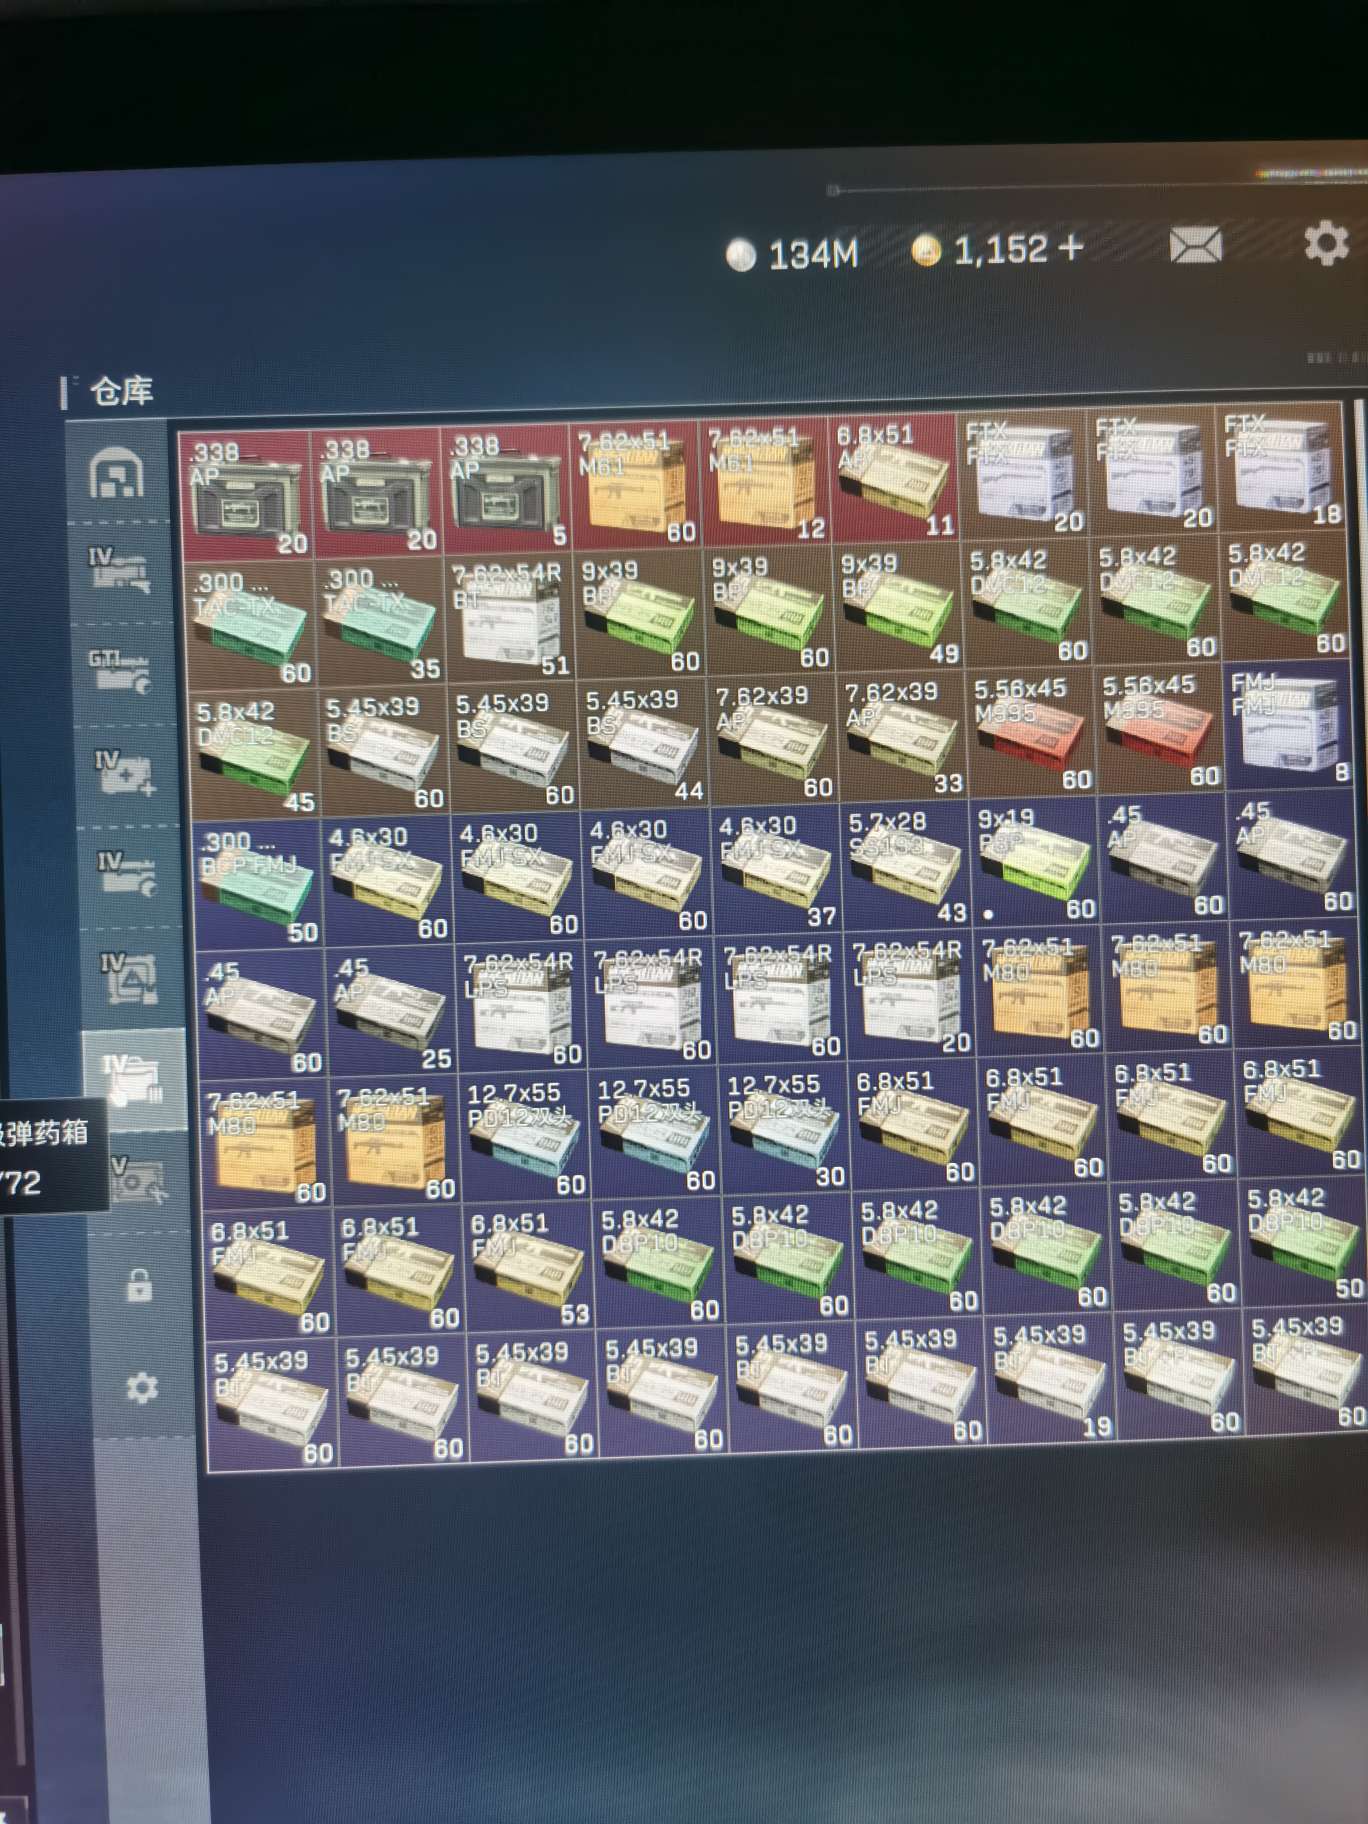Open the IV medical case with plus sign
Screen dimensions: 1368x1824
(123, 773)
